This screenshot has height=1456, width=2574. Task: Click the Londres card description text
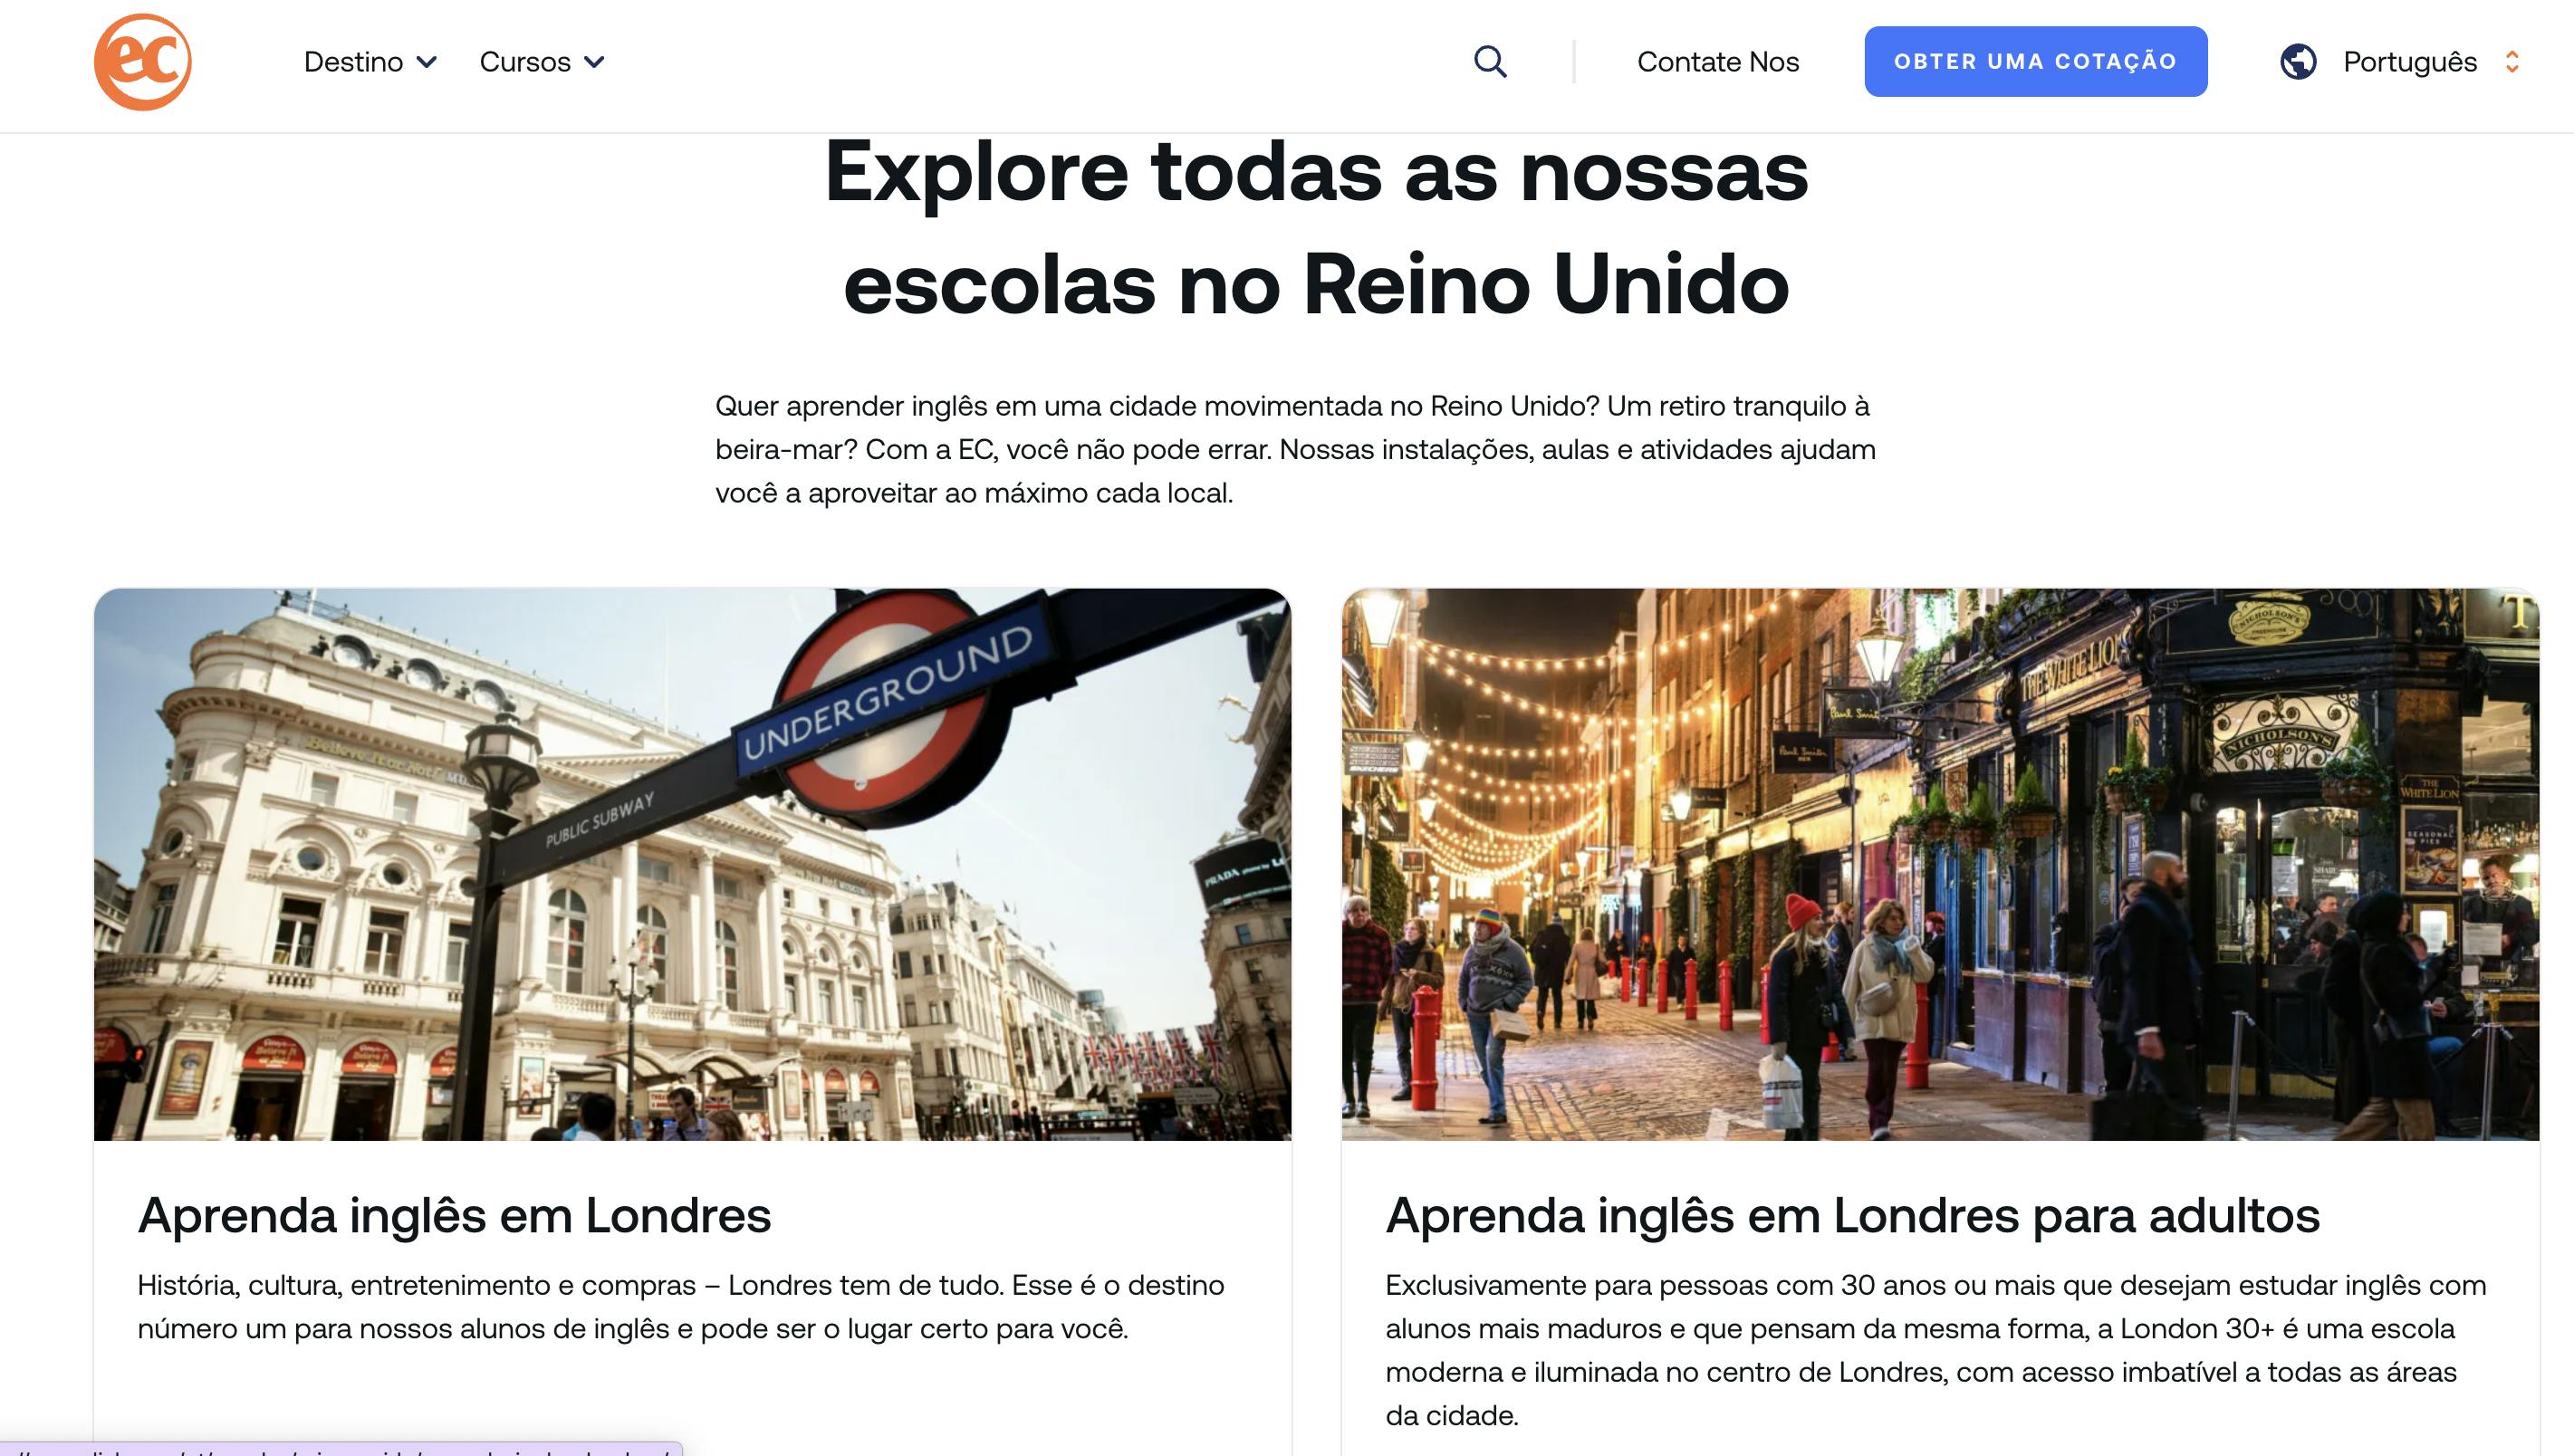(680, 1306)
